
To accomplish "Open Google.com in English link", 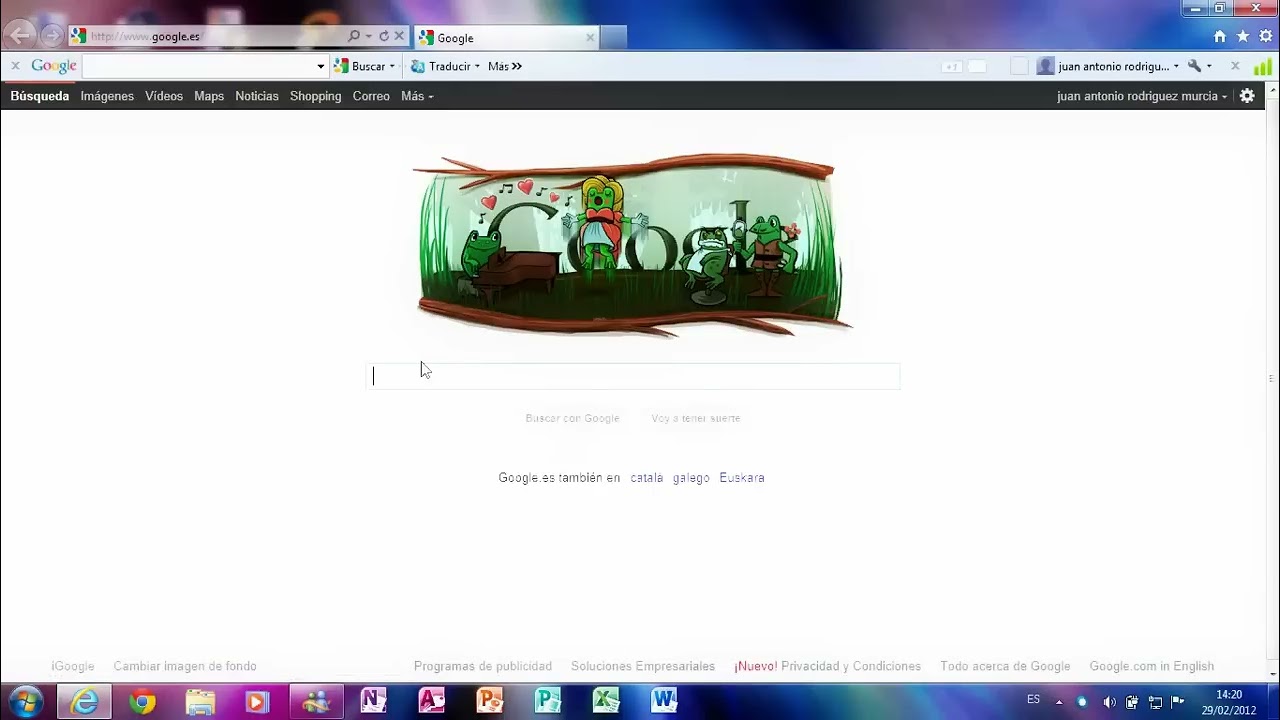I will 1152,666.
